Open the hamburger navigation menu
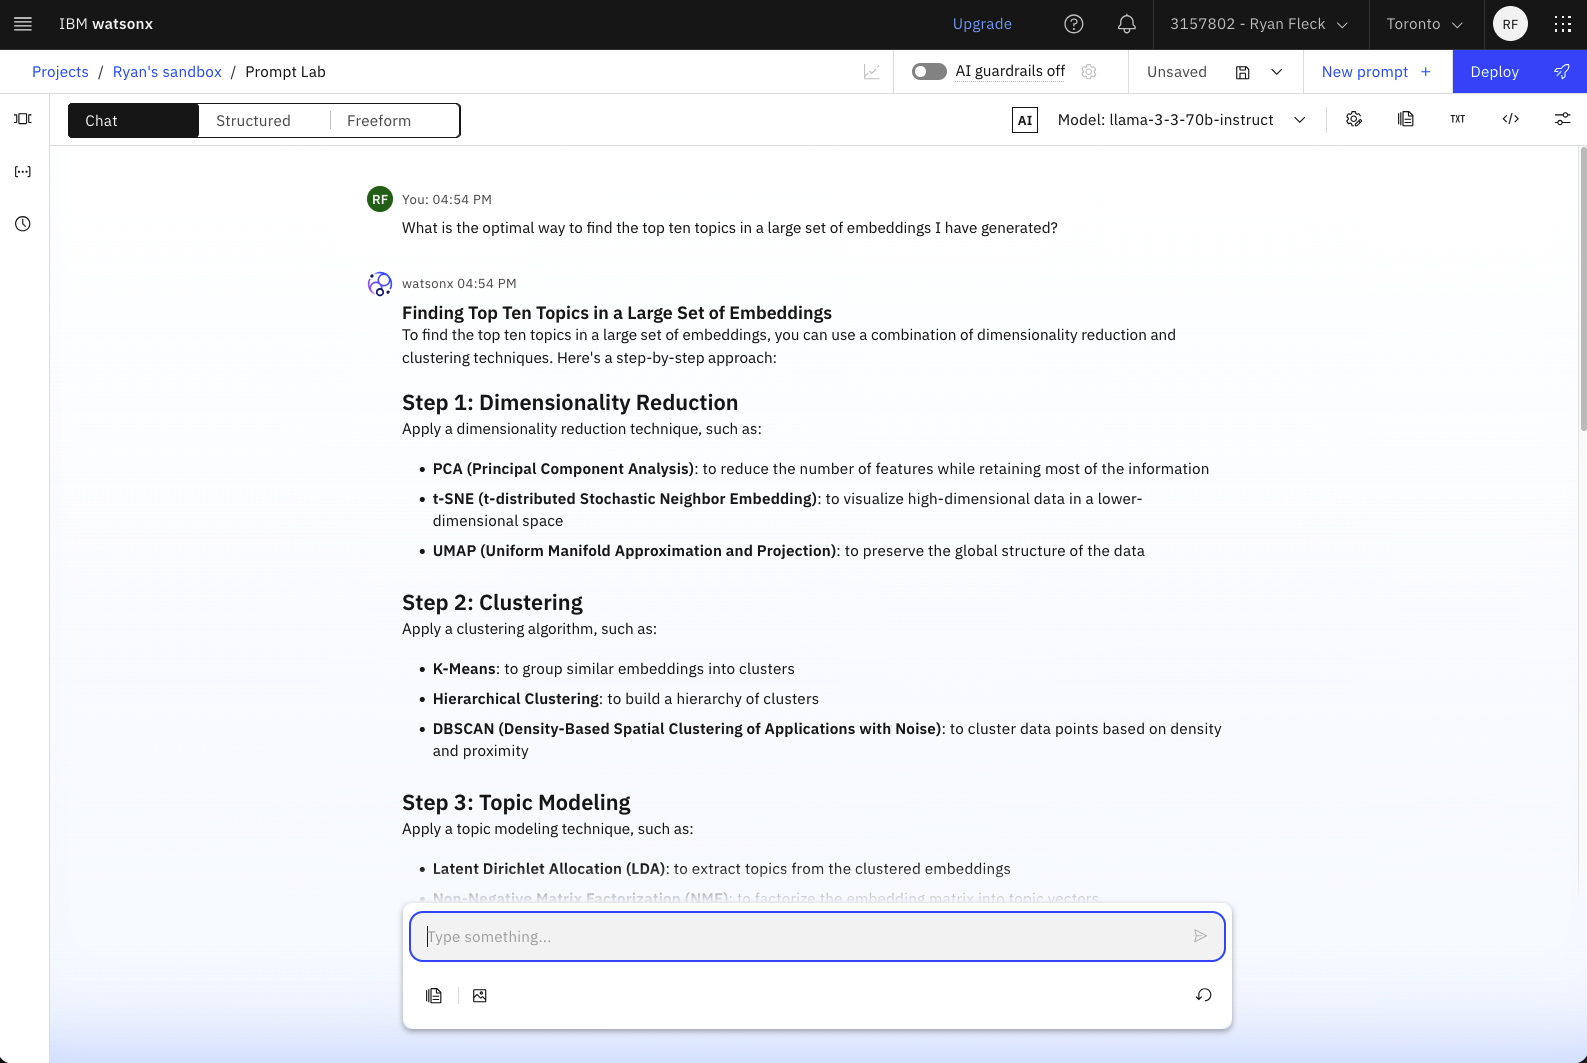Screen dimensions: 1587x1063 (x=23, y=24)
